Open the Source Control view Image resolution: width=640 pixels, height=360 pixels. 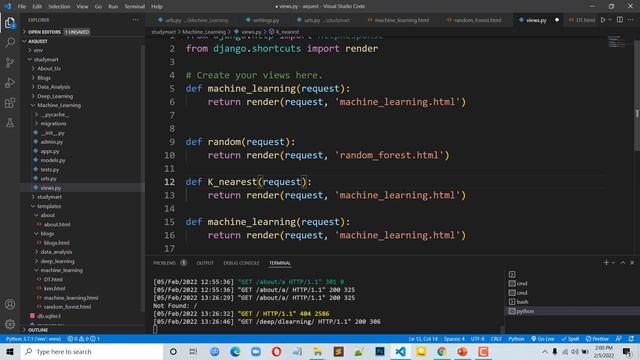click(10, 62)
